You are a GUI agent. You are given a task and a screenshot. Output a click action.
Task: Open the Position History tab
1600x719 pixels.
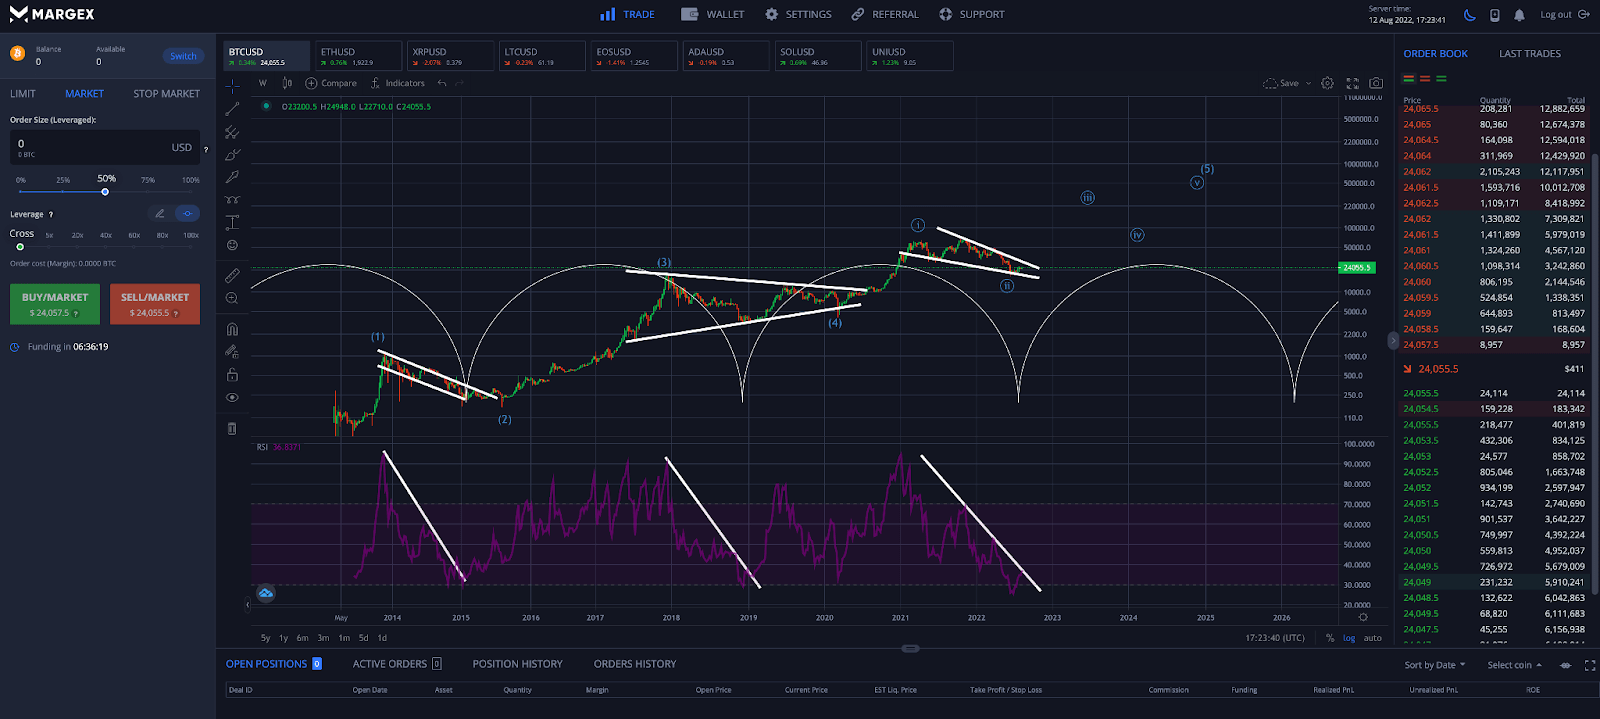[517, 664]
